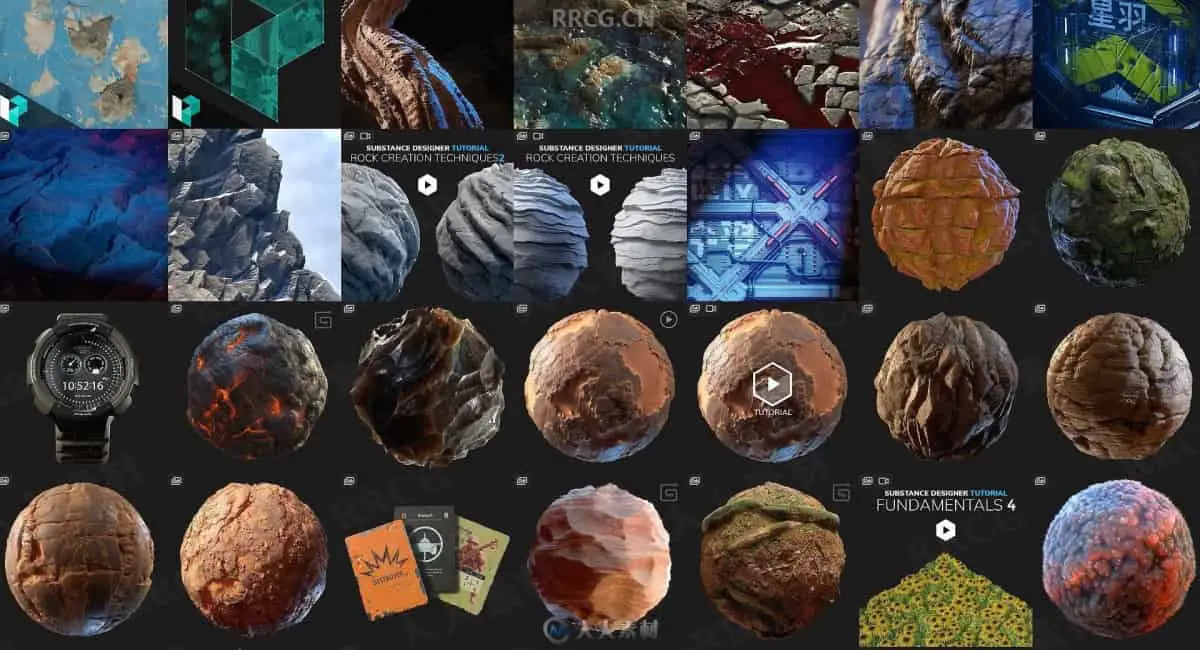The height and width of the screenshot is (650, 1200).
Task: Click video camera icon above Fundamentals 4 title
Action: 884,481
